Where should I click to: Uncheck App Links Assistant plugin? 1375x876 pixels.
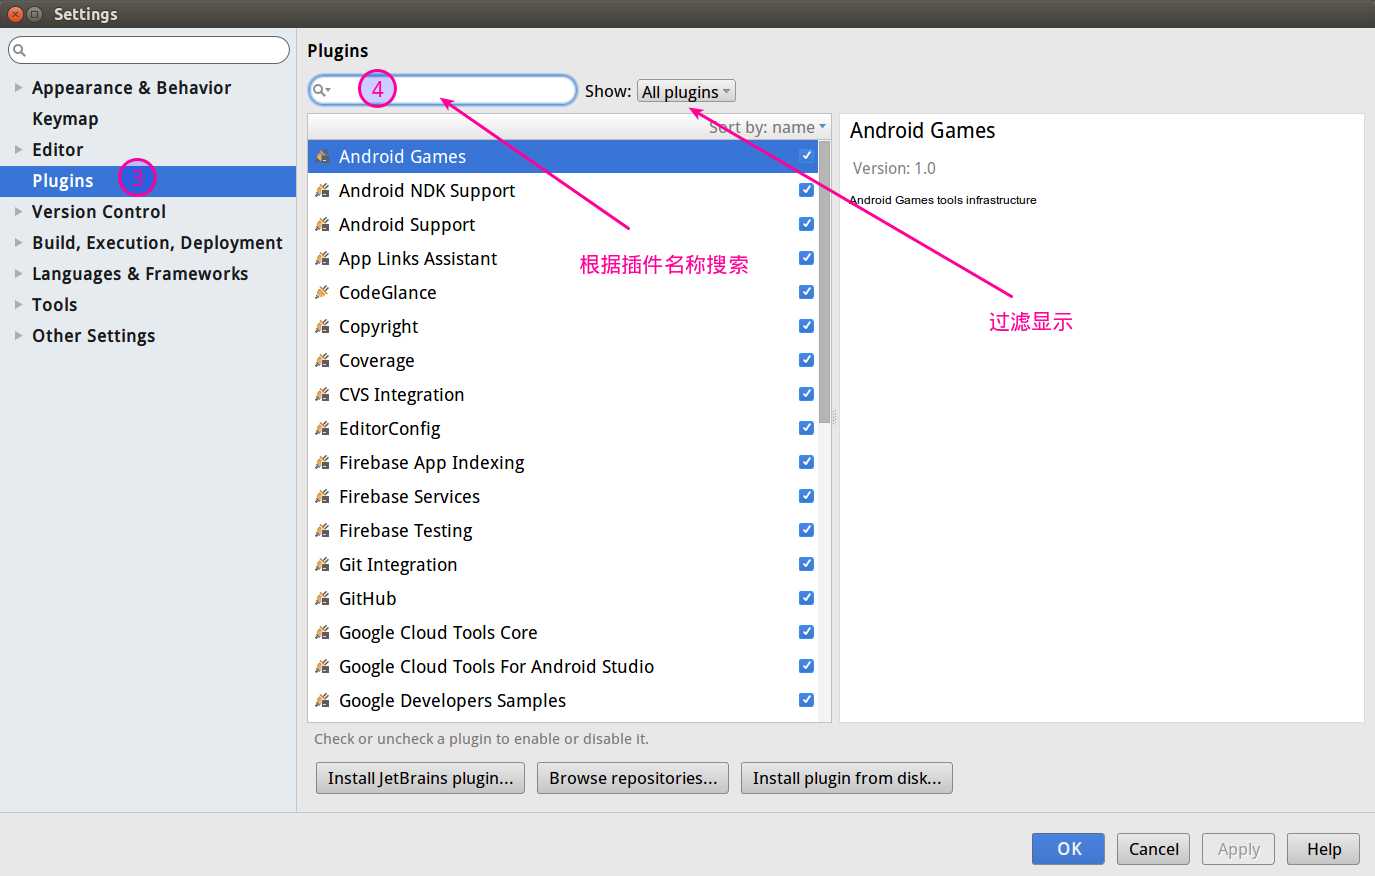[x=806, y=257]
